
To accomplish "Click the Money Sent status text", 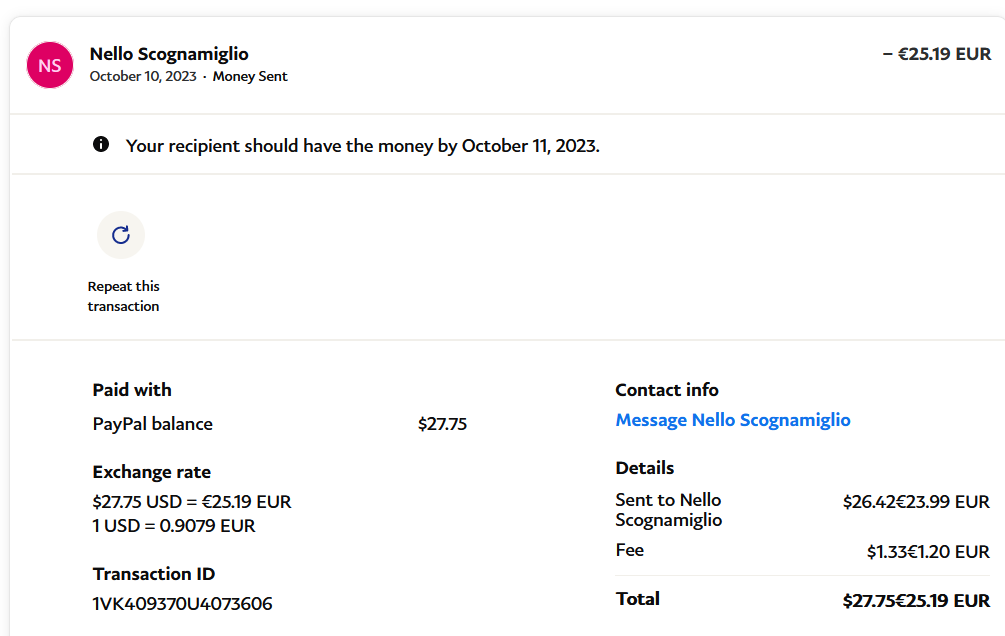I will pyautogui.click(x=250, y=76).
